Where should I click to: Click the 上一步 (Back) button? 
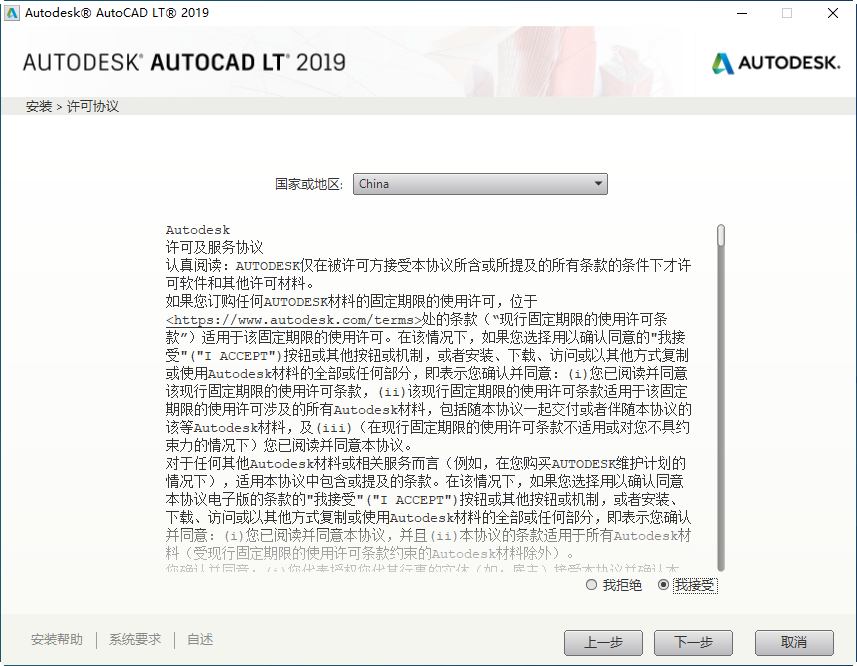[x=603, y=643]
